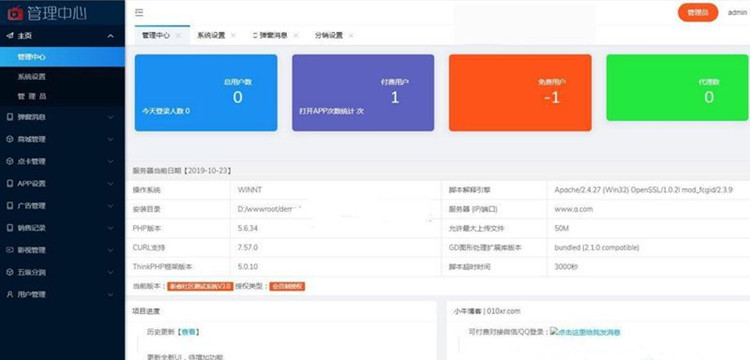Close the 分销设置 tab
Image resolution: width=750 pixels, height=360 pixels.
click(x=351, y=35)
